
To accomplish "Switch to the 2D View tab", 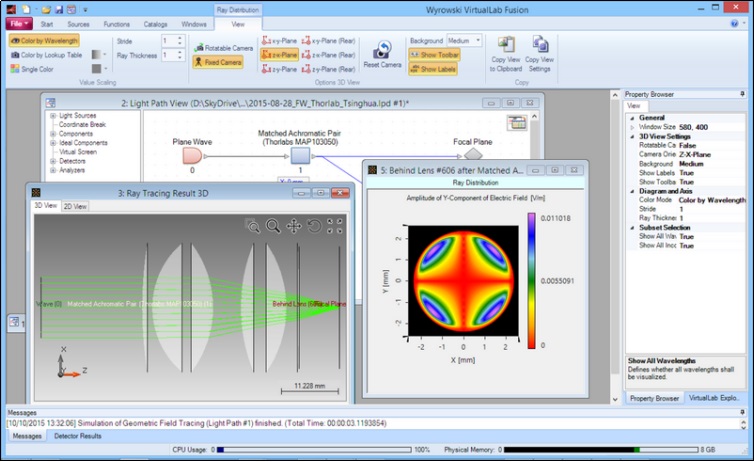I will (74, 206).
